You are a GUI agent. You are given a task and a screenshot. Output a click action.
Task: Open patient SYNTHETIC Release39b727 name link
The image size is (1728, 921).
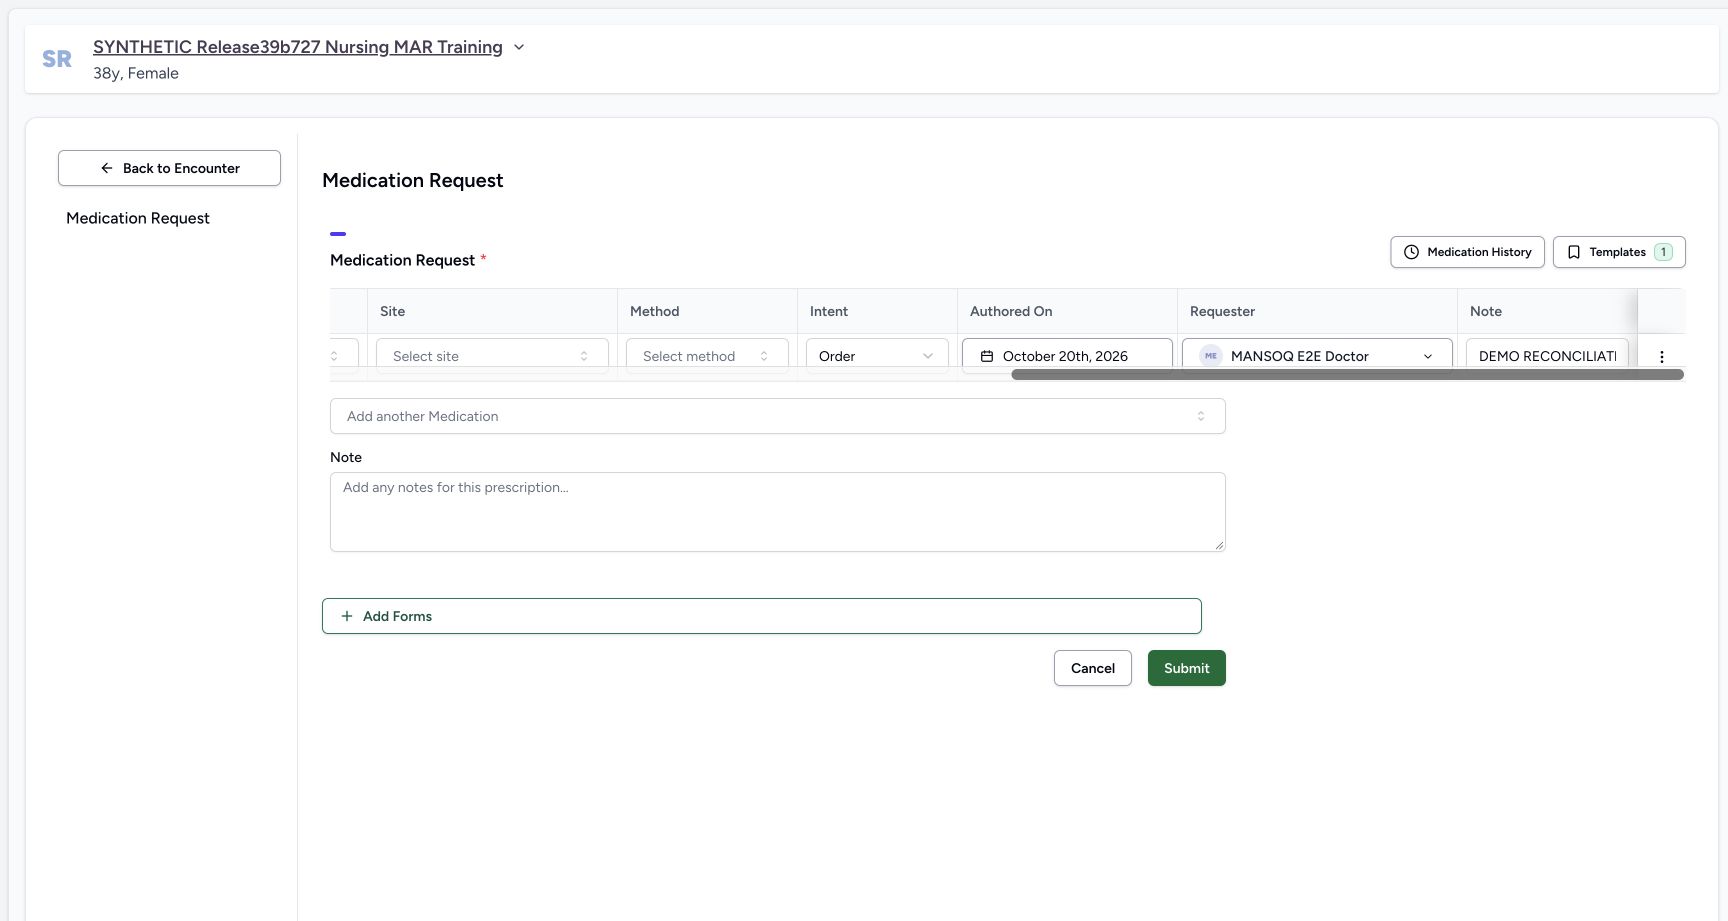(298, 47)
